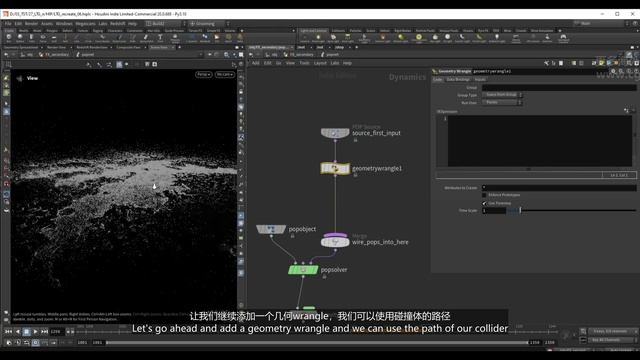Image resolution: width=640 pixels, height=360 pixels.
Task: Select the popobject node
Action: click(x=271, y=229)
